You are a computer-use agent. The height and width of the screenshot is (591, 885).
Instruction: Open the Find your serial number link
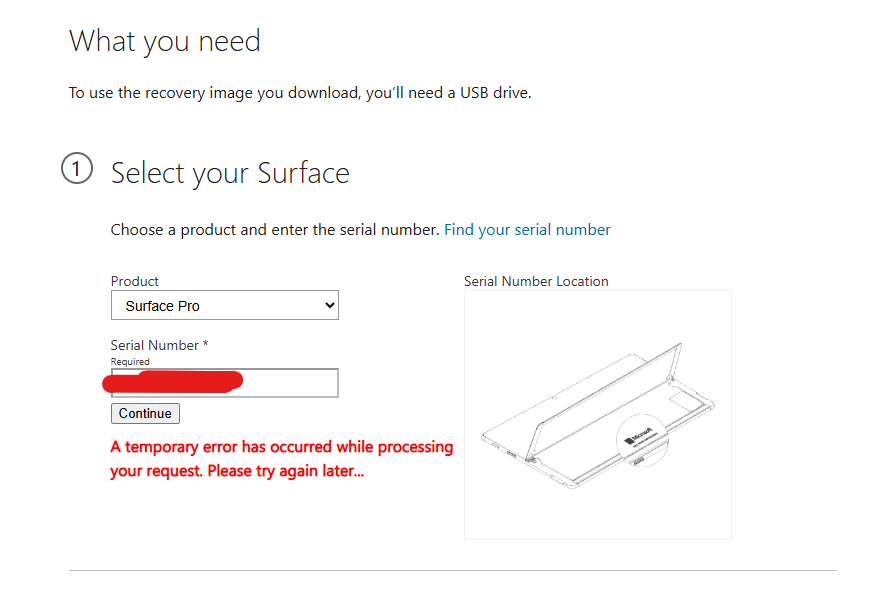pos(527,230)
